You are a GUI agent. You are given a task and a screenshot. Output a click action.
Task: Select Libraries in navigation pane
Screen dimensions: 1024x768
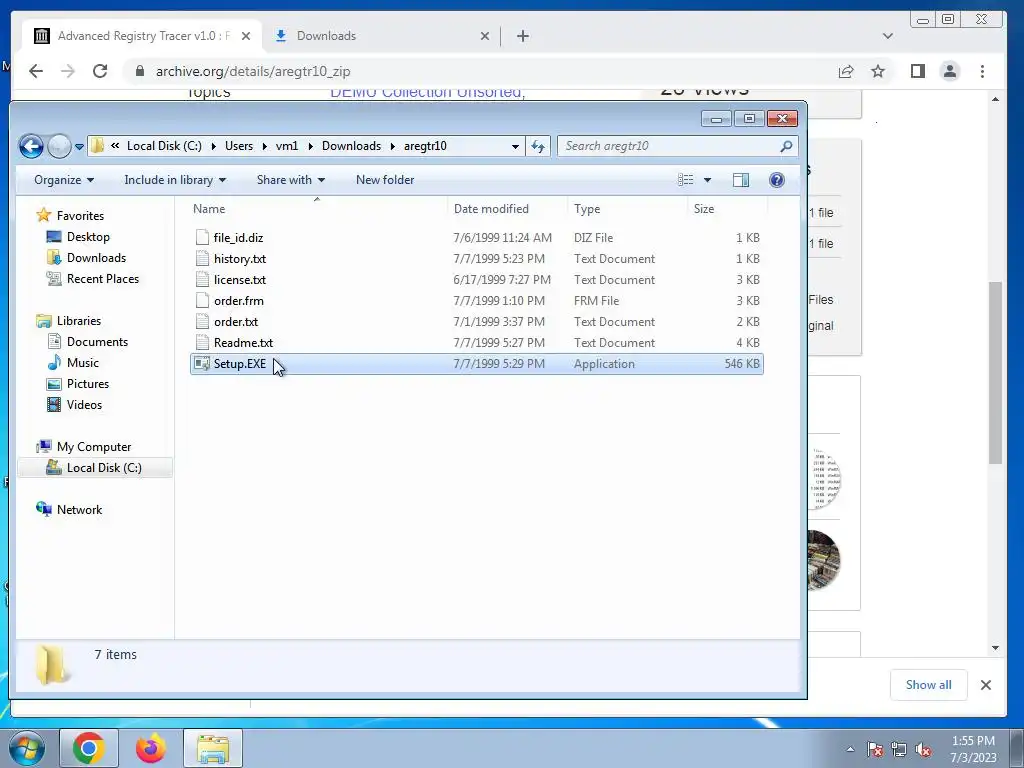click(x=78, y=321)
